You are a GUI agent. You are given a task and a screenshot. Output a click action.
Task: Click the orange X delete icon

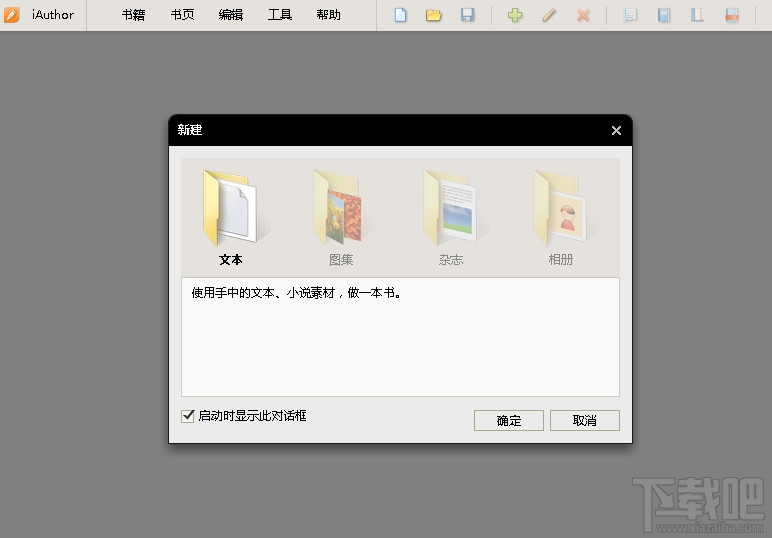point(583,15)
